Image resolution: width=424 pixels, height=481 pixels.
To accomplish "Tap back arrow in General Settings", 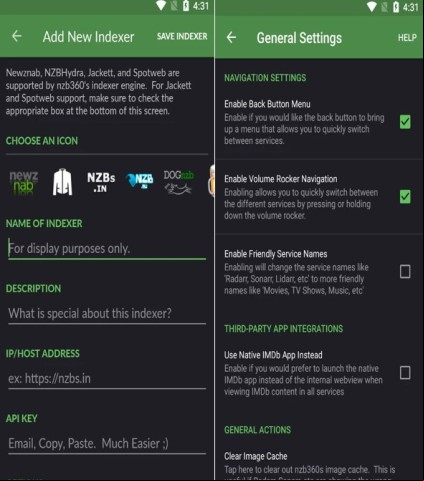I will click(x=231, y=37).
